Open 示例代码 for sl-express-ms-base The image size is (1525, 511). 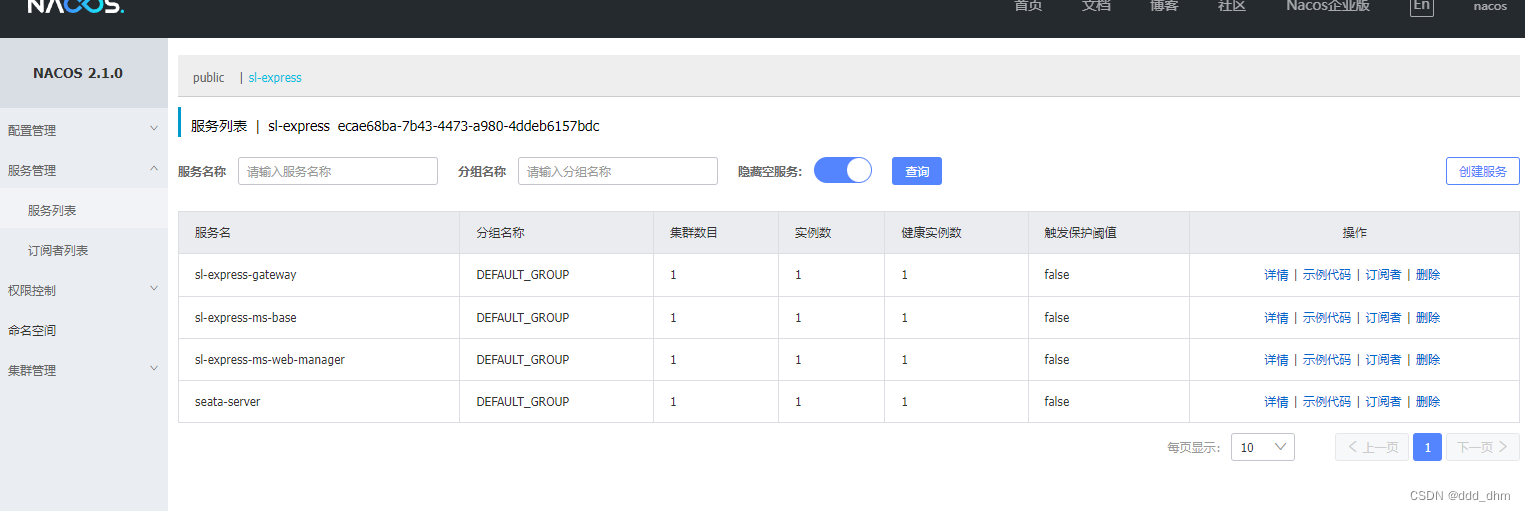point(1326,318)
